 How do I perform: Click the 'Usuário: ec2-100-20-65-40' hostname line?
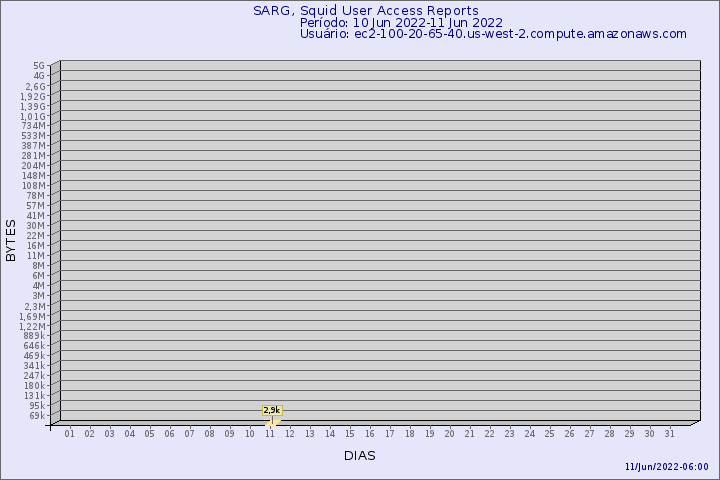click(x=493, y=34)
